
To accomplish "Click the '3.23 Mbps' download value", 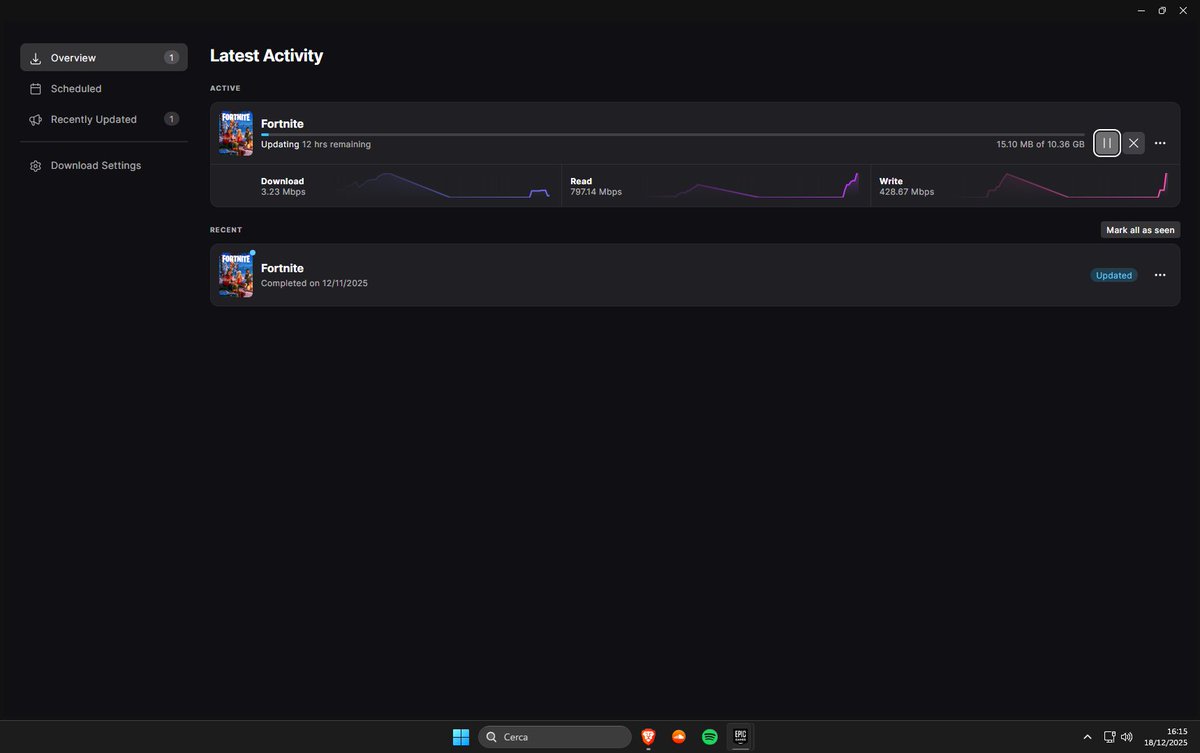I will [x=283, y=192].
